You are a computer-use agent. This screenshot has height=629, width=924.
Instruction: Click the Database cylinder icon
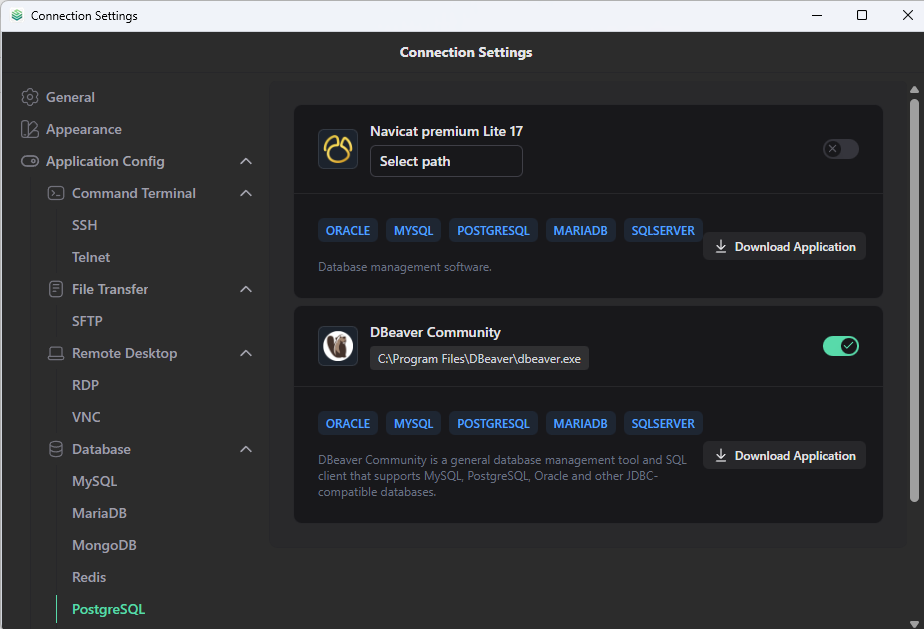click(56, 449)
